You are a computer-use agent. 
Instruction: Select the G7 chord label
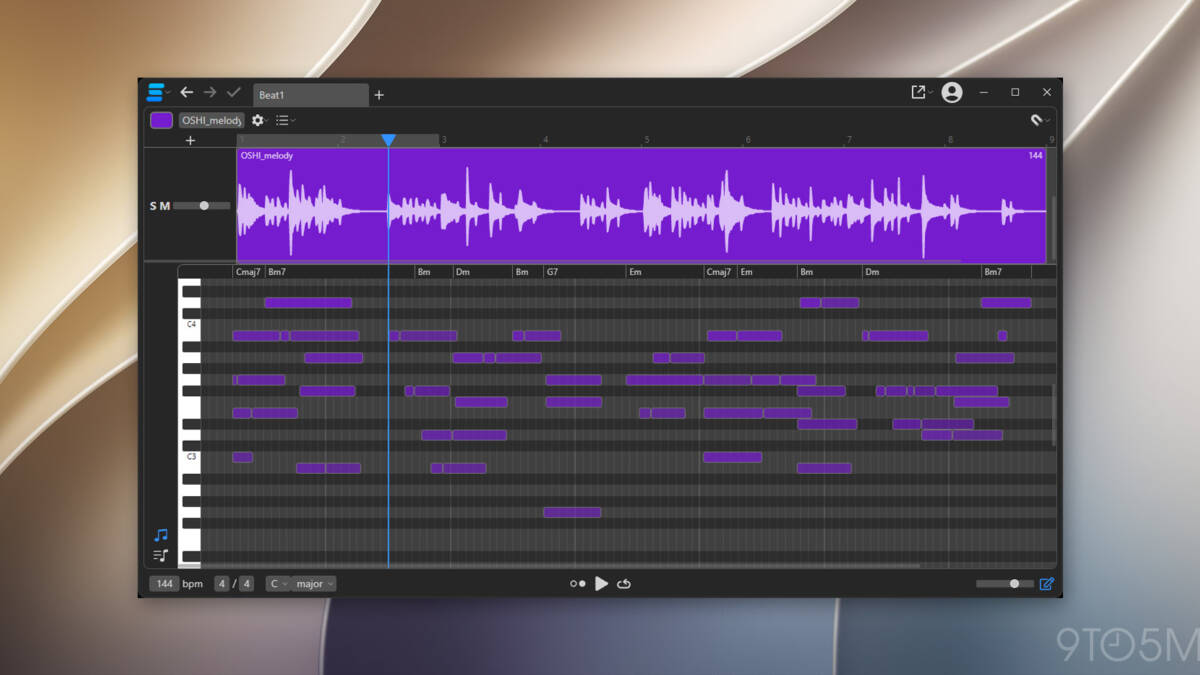(x=552, y=272)
